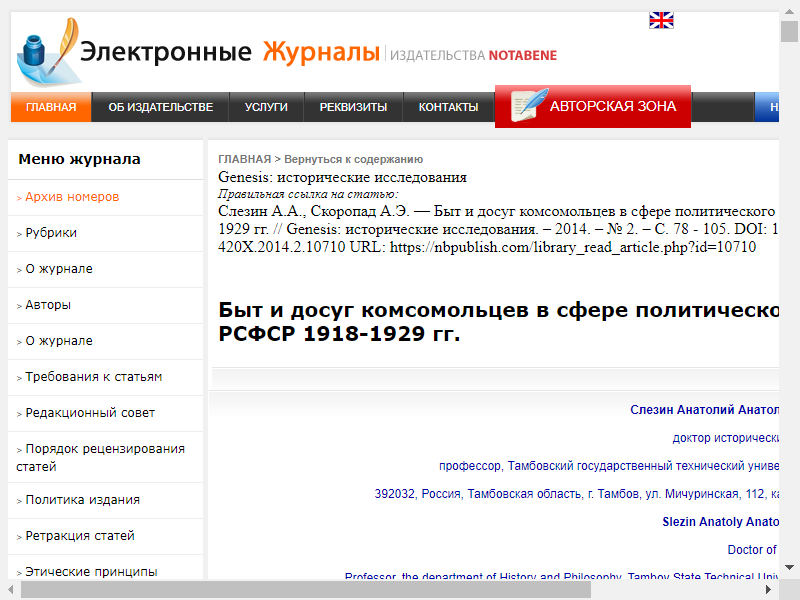
Task: Open Требования к статьям link
Action: (x=93, y=377)
